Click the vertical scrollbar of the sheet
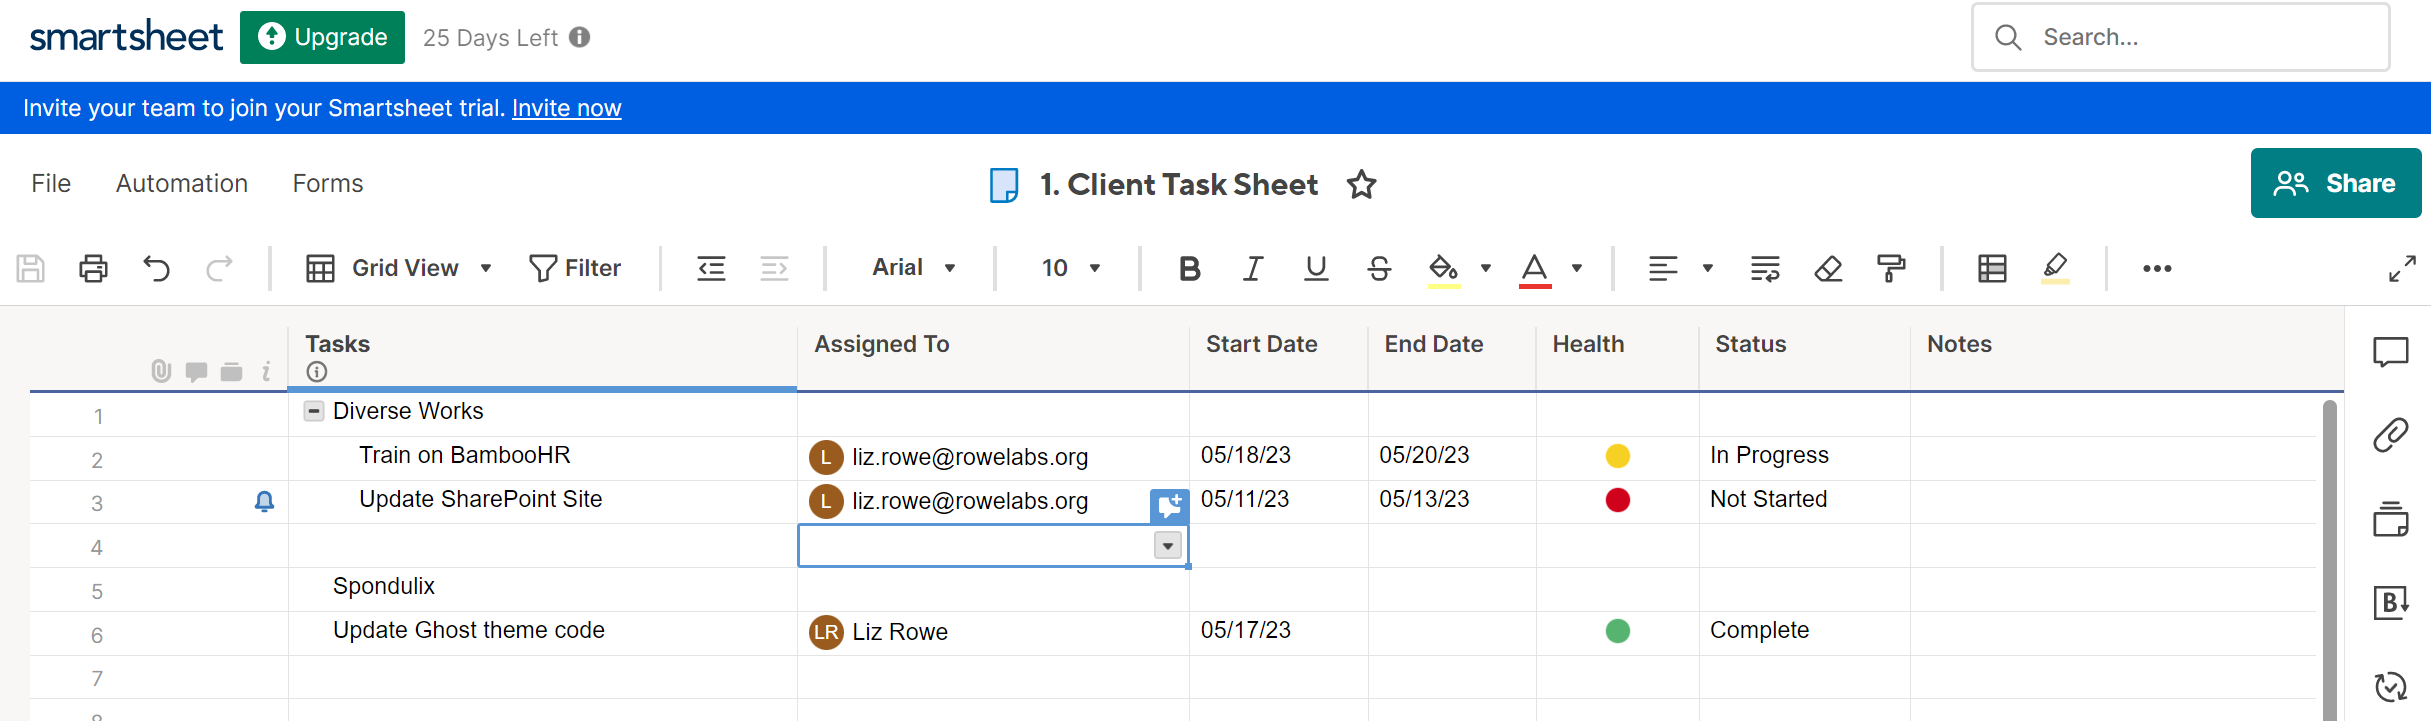Viewport: 2431px width, 721px height. coord(2329,560)
